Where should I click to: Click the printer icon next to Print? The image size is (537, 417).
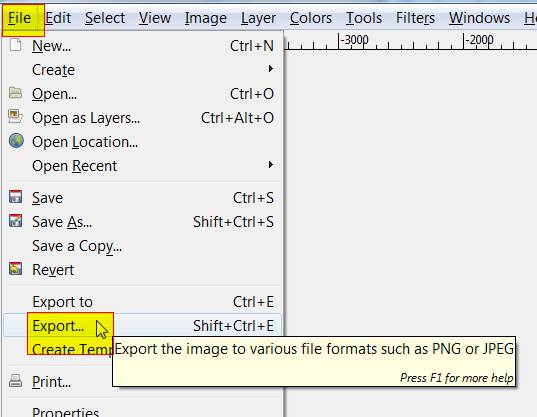[15, 381]
